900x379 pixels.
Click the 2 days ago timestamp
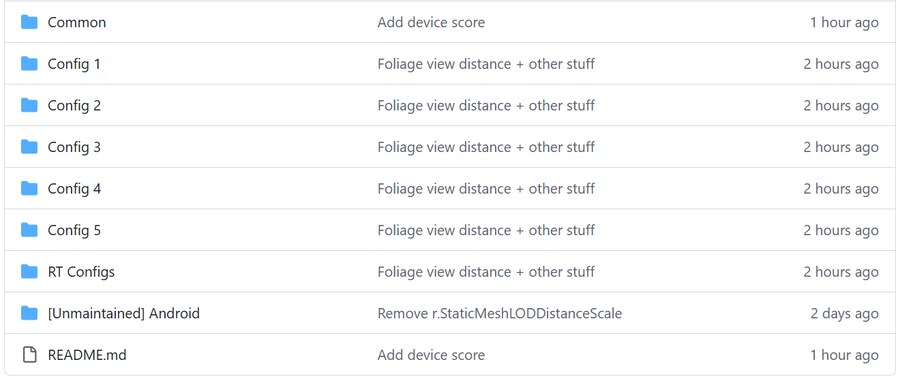pos(844,314)
